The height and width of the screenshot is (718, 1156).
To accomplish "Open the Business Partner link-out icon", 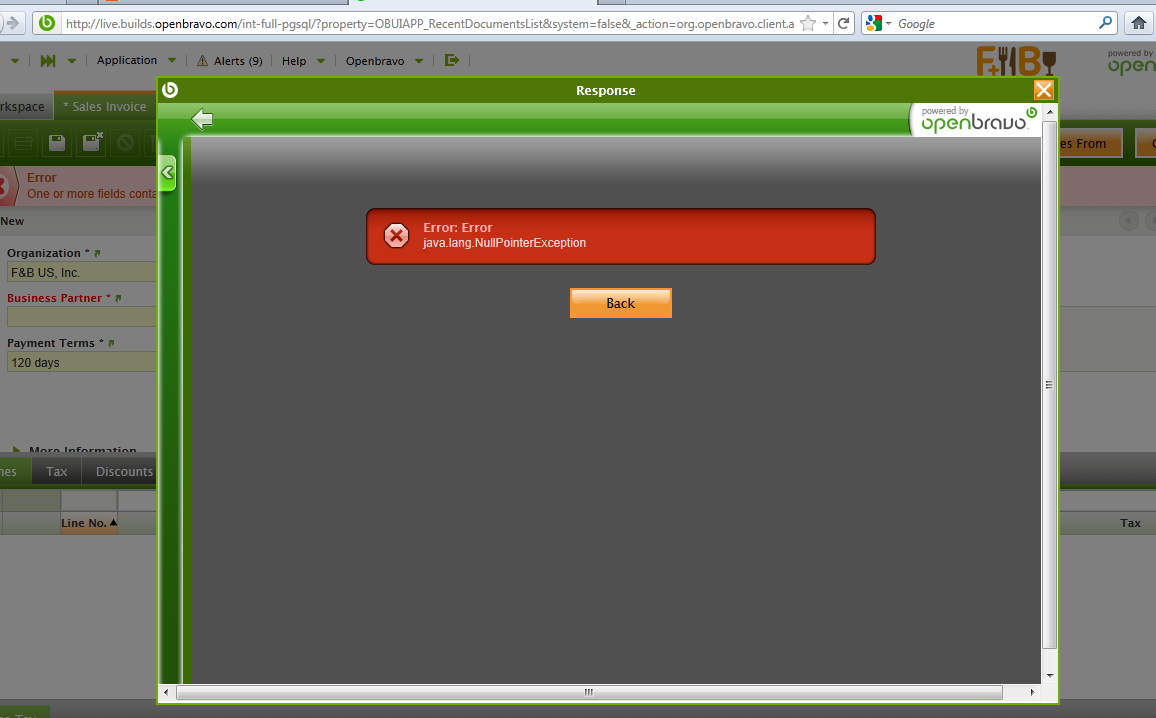I will (x=118, y=298).
